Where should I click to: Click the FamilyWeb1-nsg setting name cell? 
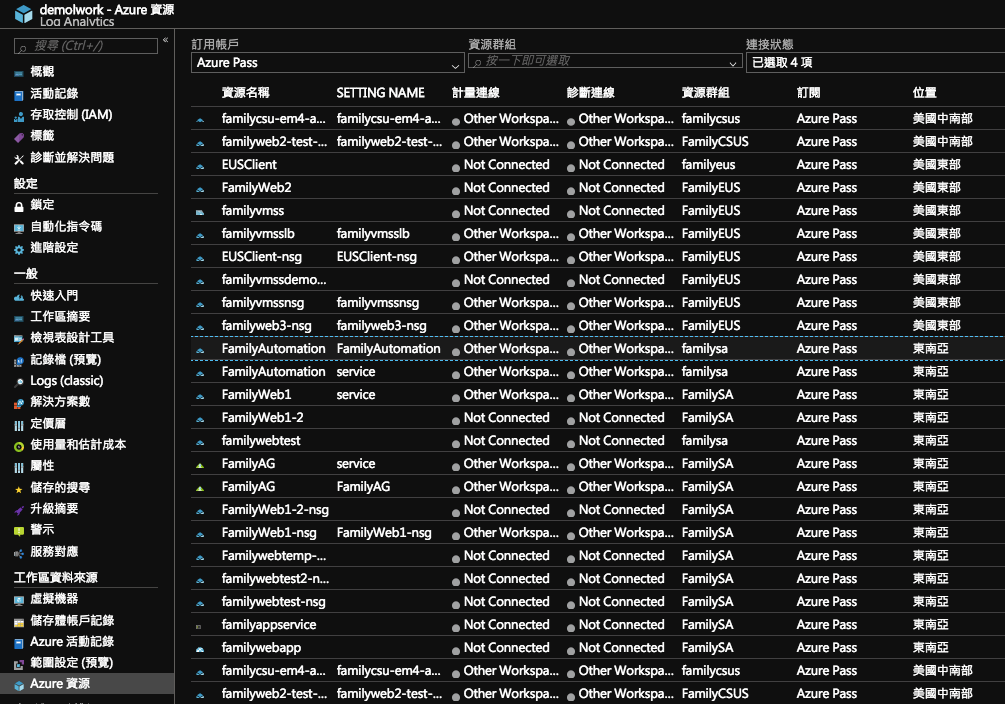coord(384,533)
